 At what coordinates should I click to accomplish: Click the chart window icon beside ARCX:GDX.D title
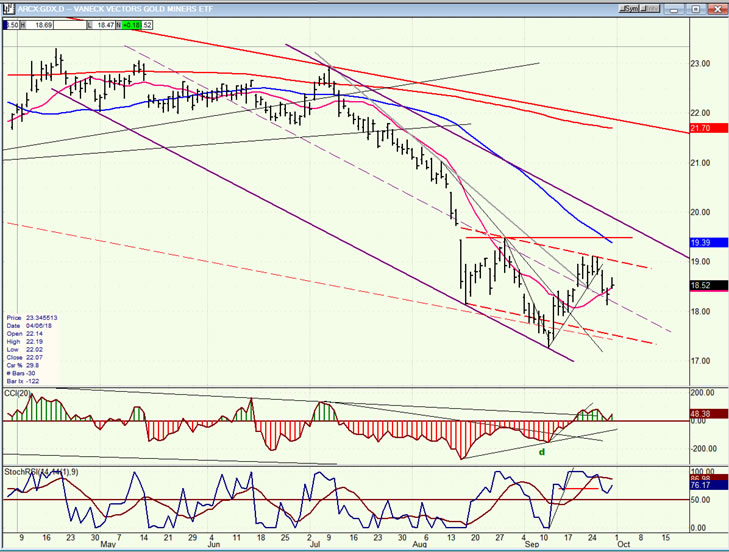click(9, 9)
